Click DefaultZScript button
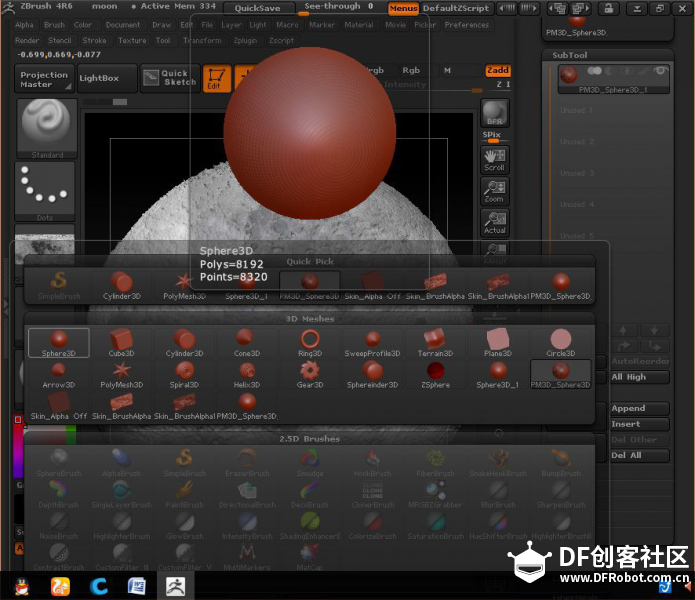The width and height of the screenshot is (695, 600). (x=456, y=8)
